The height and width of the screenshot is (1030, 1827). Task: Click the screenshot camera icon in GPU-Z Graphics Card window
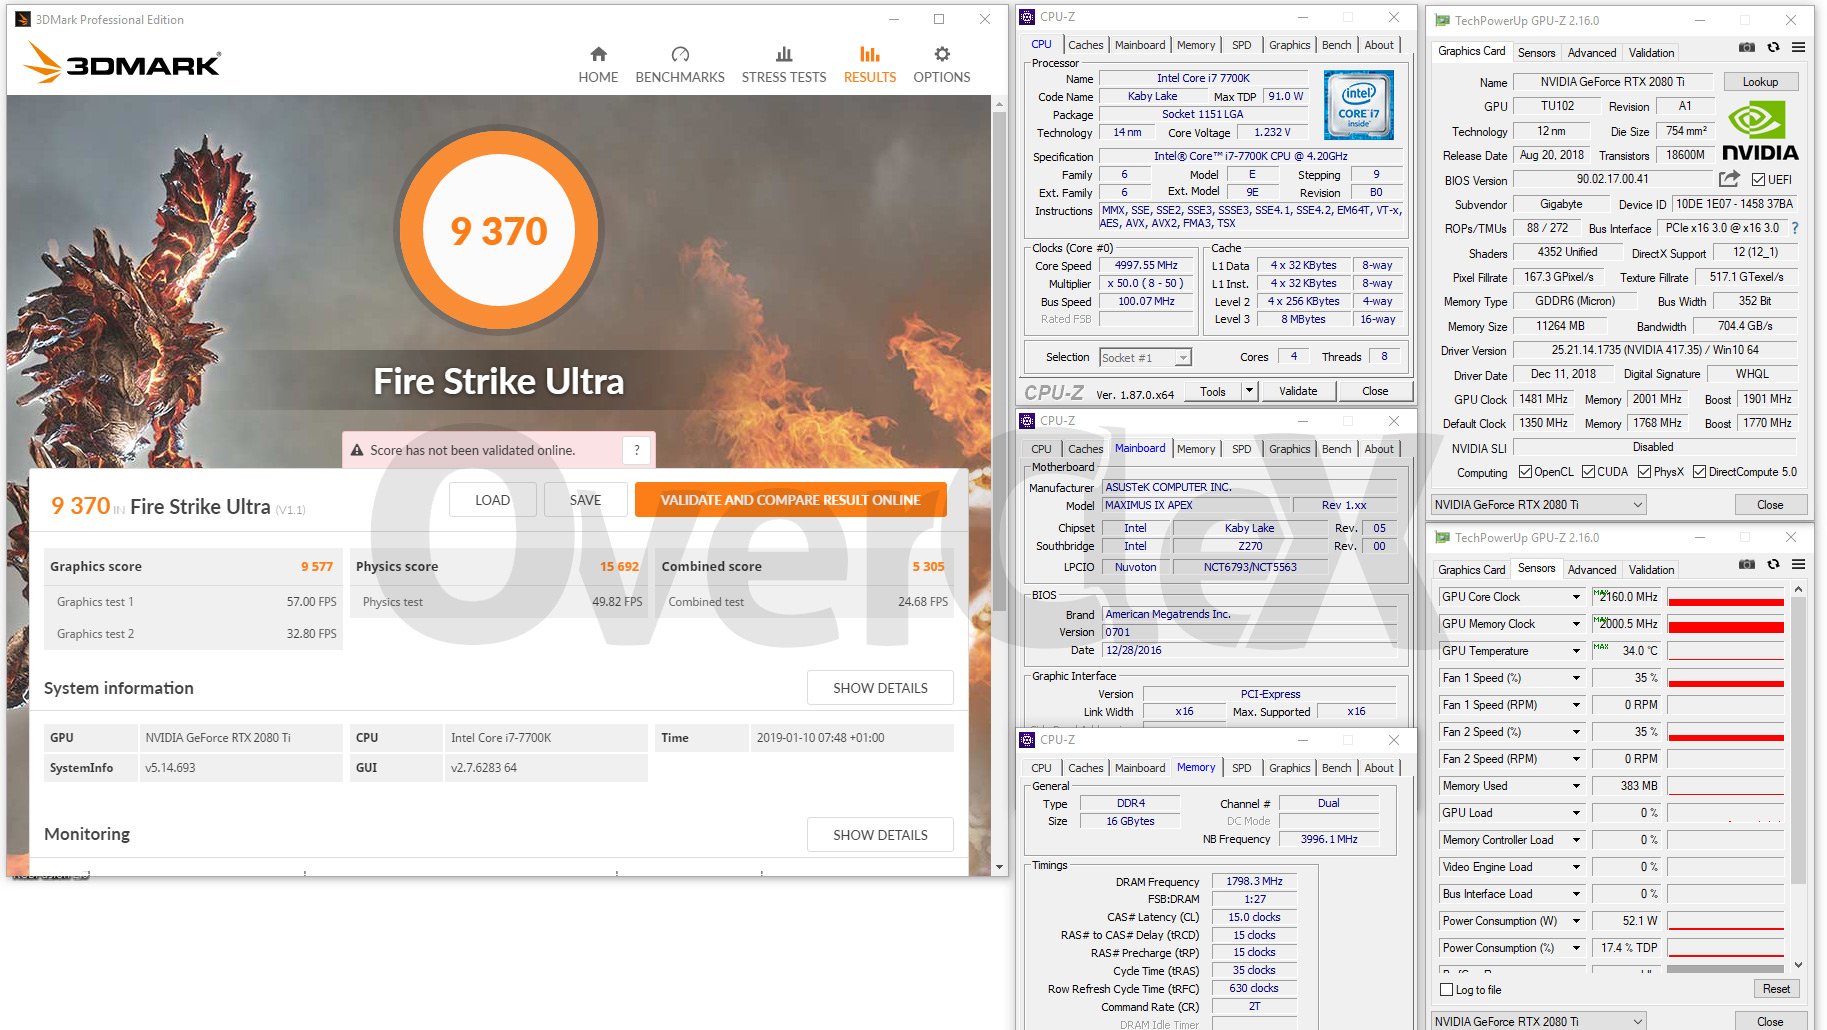1746,48
